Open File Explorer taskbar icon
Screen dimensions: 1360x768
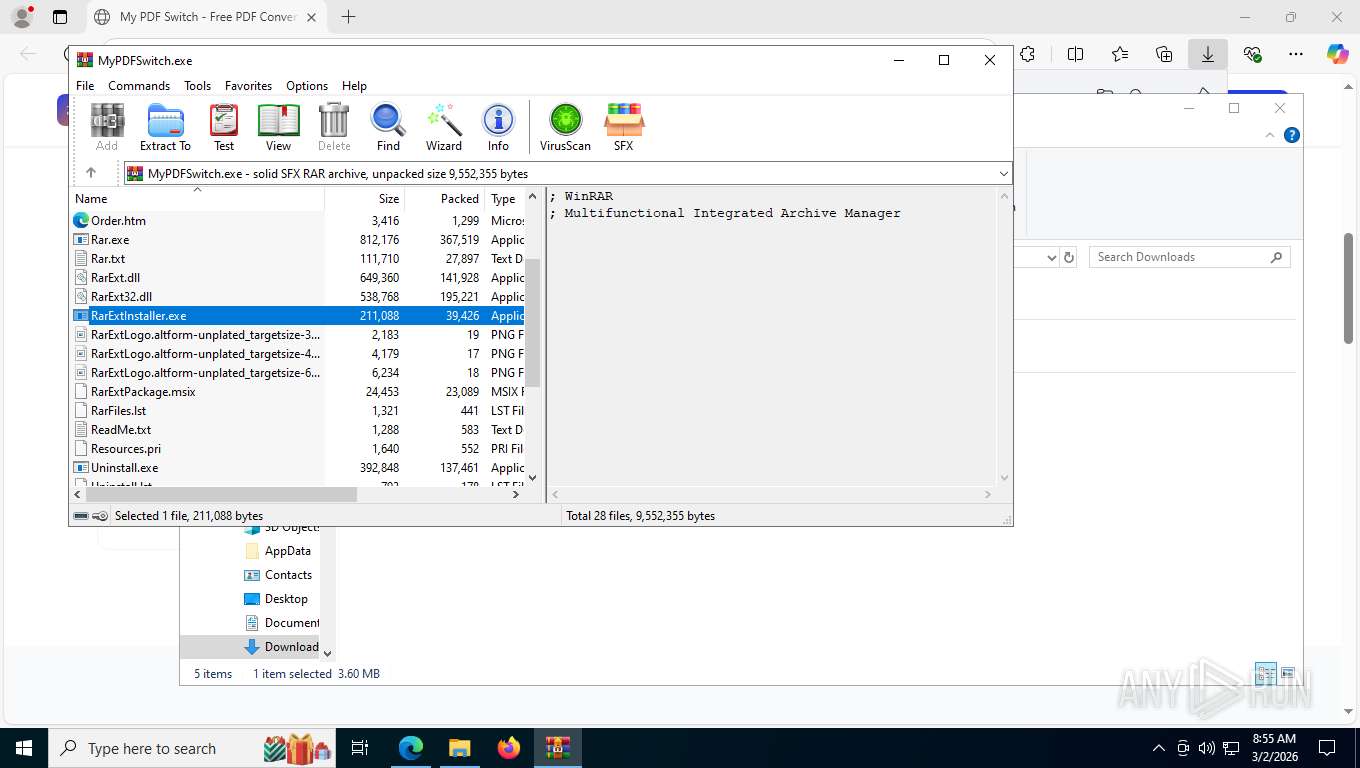pos(459,748)
